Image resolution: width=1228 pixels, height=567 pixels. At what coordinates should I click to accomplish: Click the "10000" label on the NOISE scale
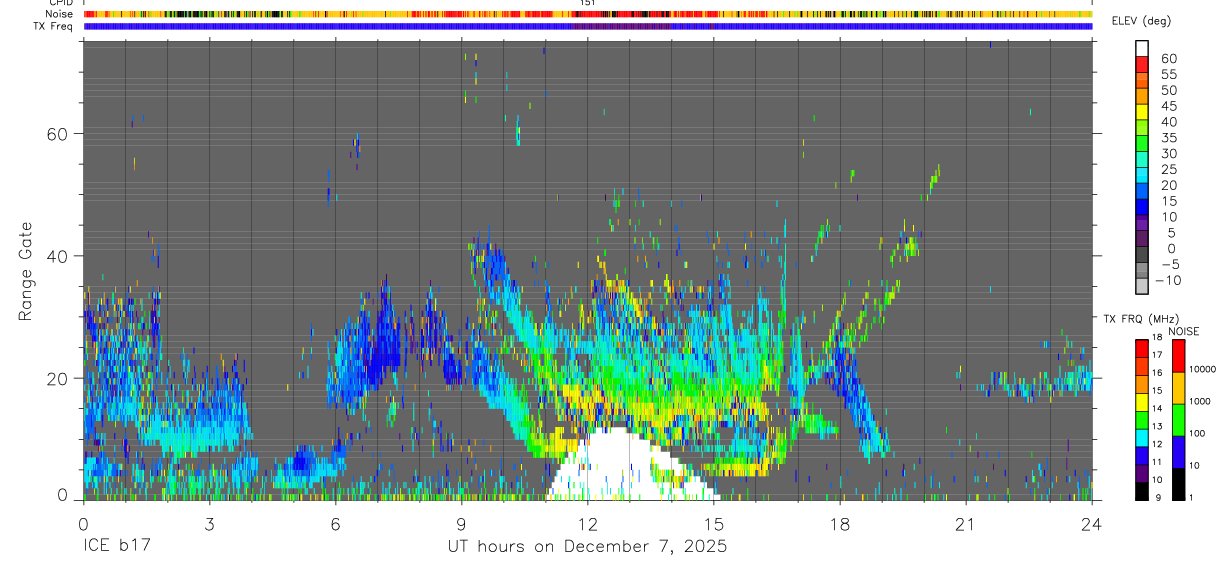click(x=1203, y=369)
